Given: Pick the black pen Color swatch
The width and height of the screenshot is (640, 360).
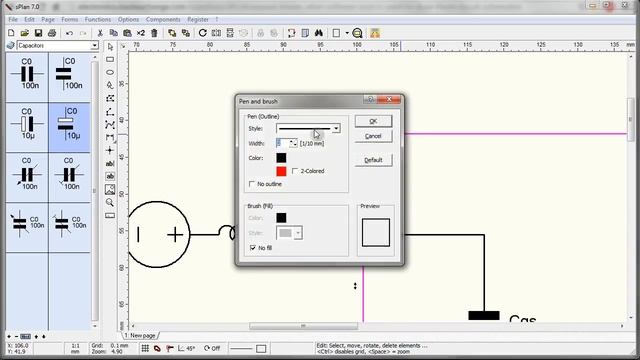Looking at the screenshot, I should coord(281,158).
